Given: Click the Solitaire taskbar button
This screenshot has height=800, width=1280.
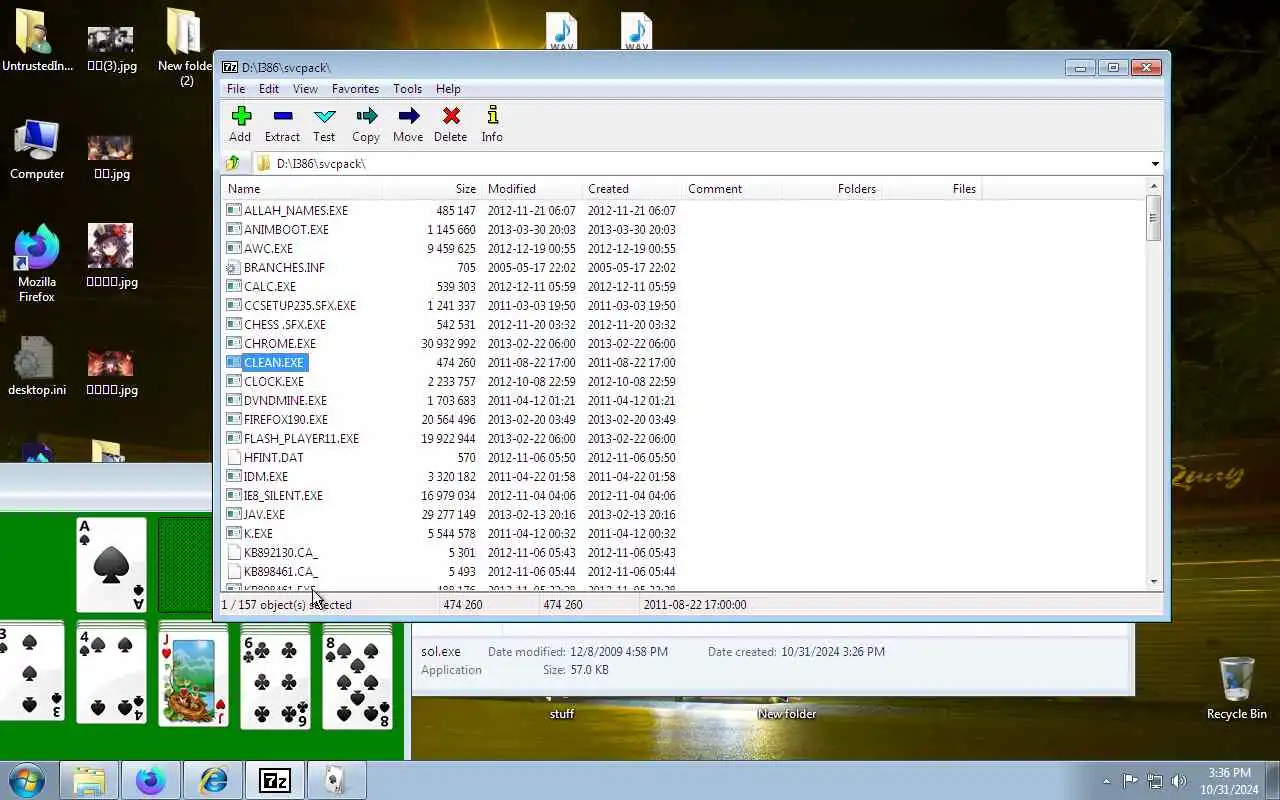Looking at the screenshot, I should point(336,780).
